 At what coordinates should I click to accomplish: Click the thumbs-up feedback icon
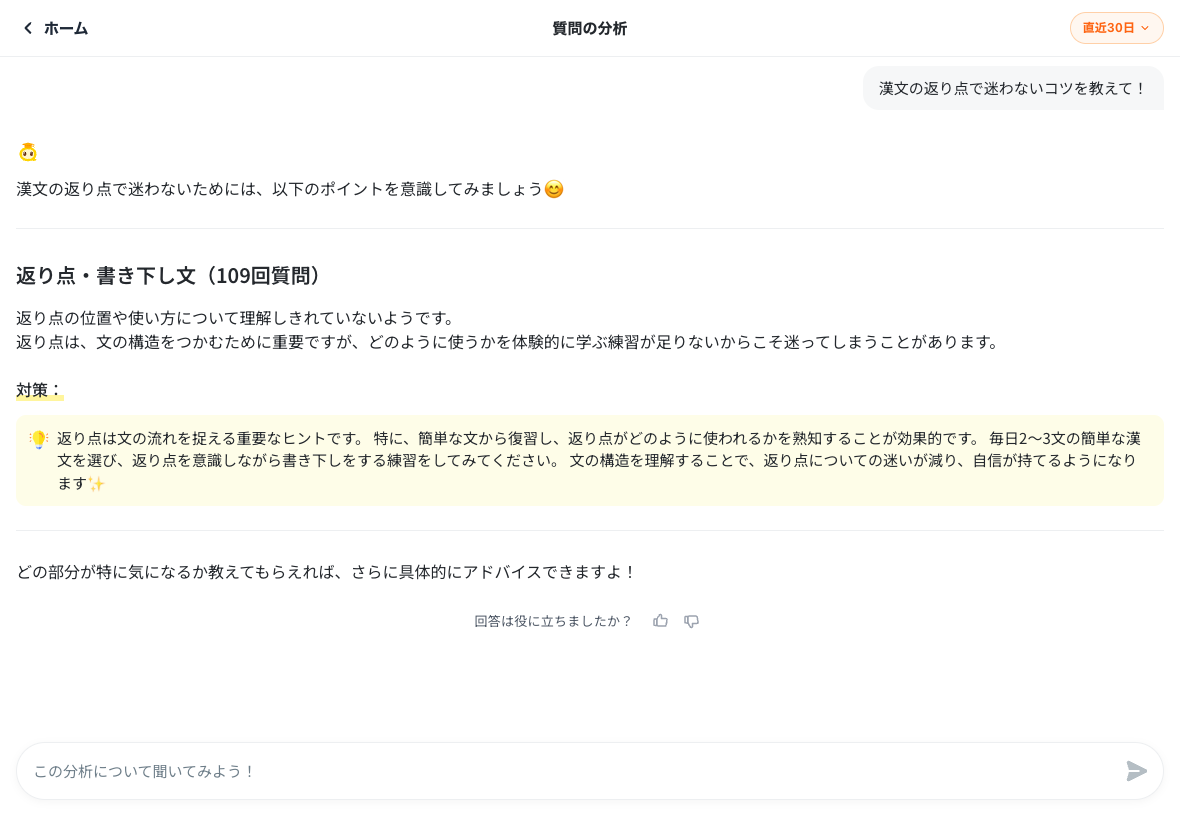(660, 621)
